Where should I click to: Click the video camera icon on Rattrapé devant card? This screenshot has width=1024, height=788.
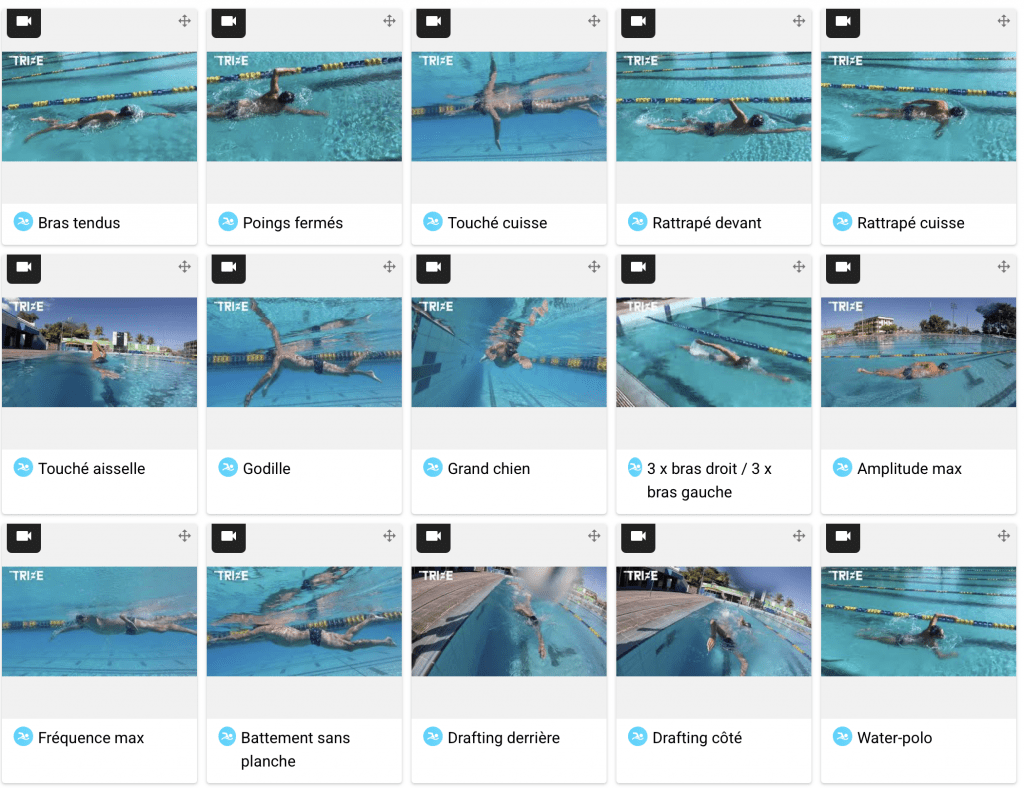(x=638, y=22)
